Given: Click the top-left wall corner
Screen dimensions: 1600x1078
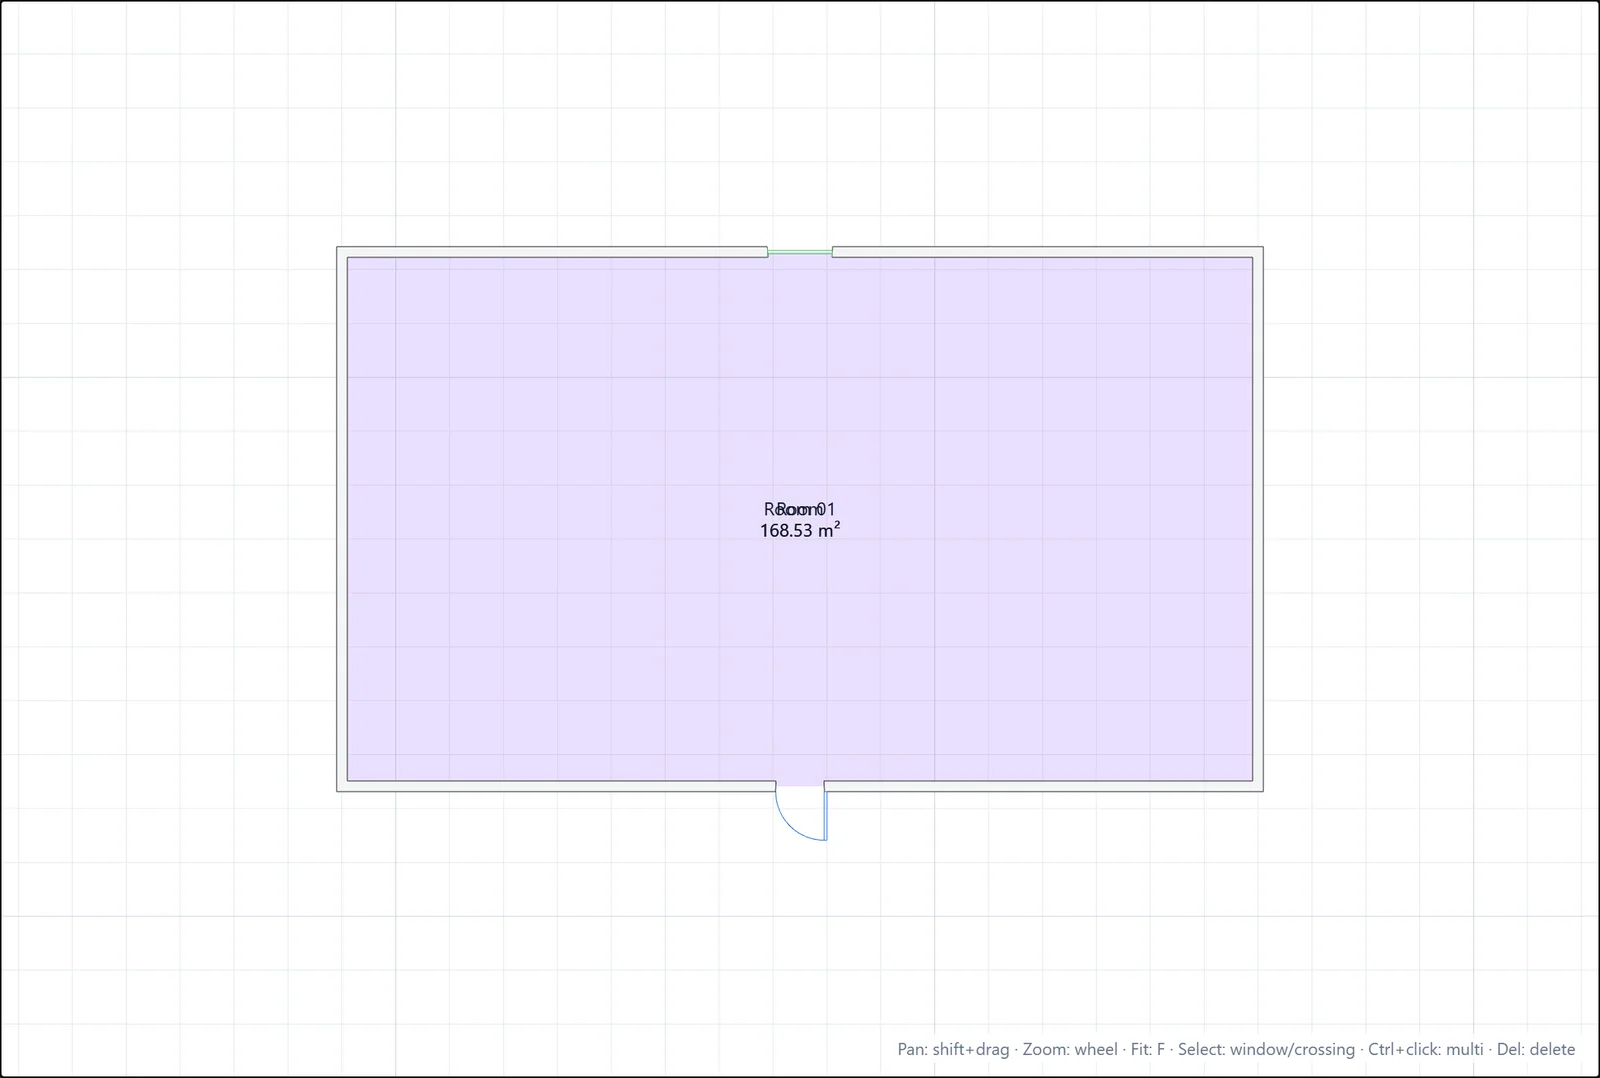Looking at the screenshot, I should [342, 252].
